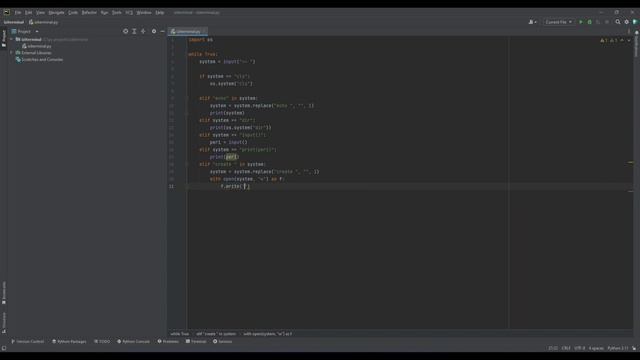Open Python Packages tool window
Image resolution: width=640 pixels, height=360 pixels.
point(69,342)
